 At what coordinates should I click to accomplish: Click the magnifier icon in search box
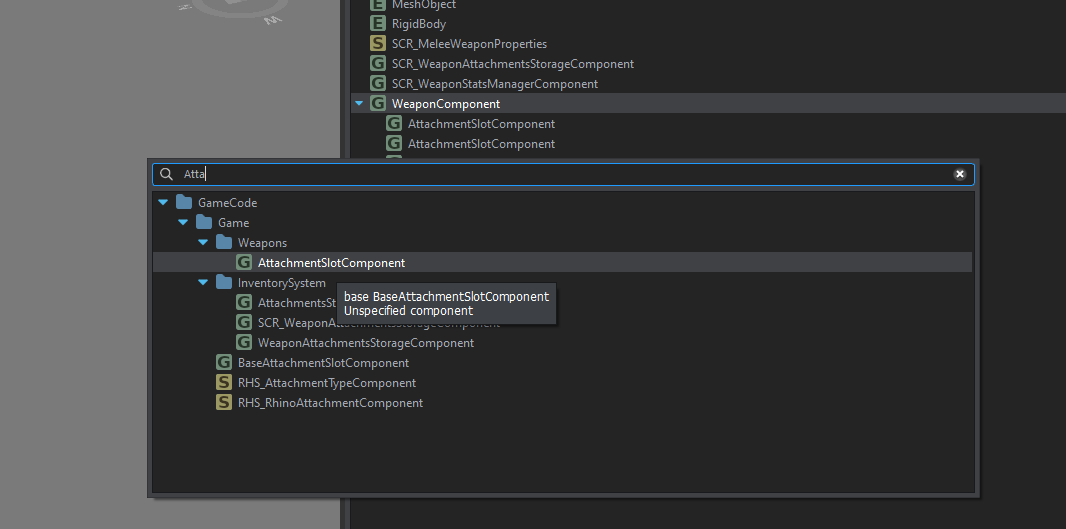(167, 174)
